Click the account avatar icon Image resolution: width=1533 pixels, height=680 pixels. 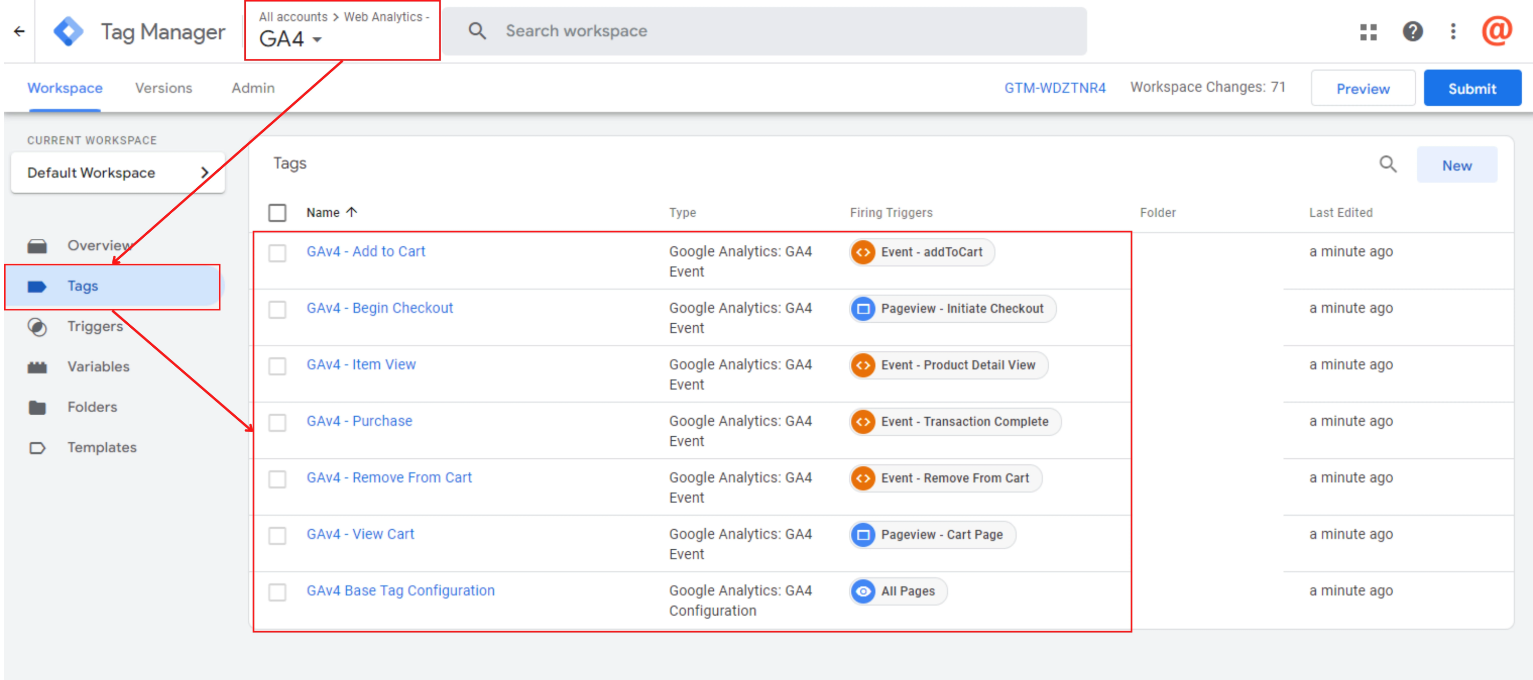pos(1496,32)
